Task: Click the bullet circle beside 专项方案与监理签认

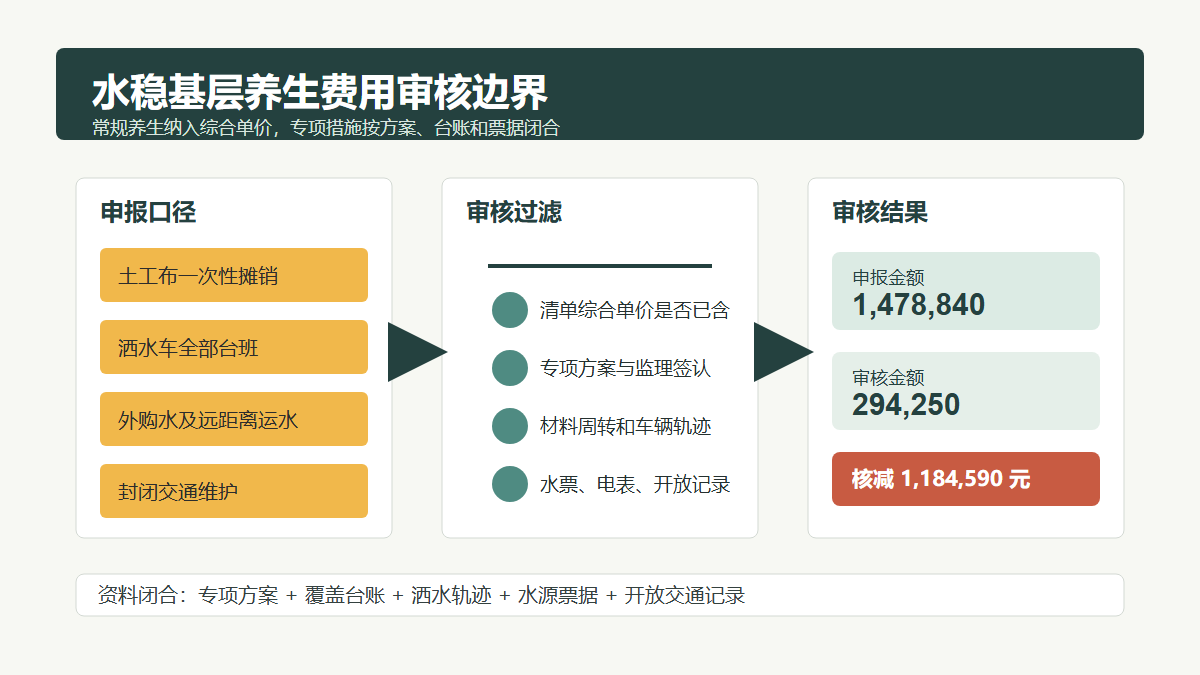Action: coord(510,368)
